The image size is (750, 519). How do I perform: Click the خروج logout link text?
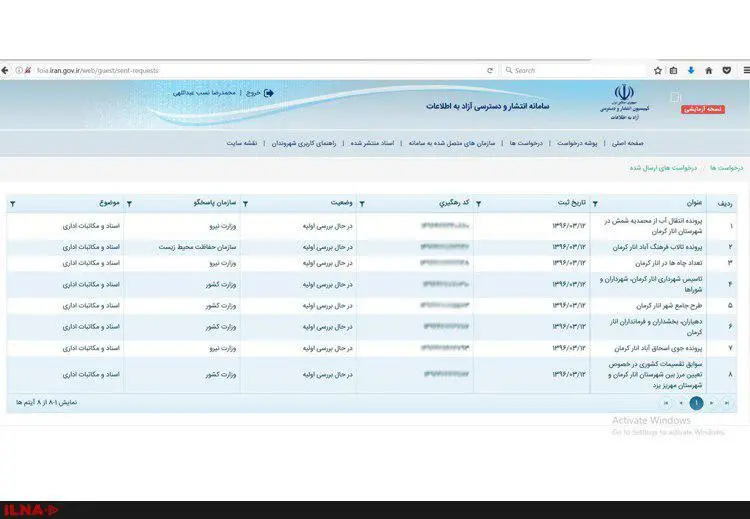253,93
